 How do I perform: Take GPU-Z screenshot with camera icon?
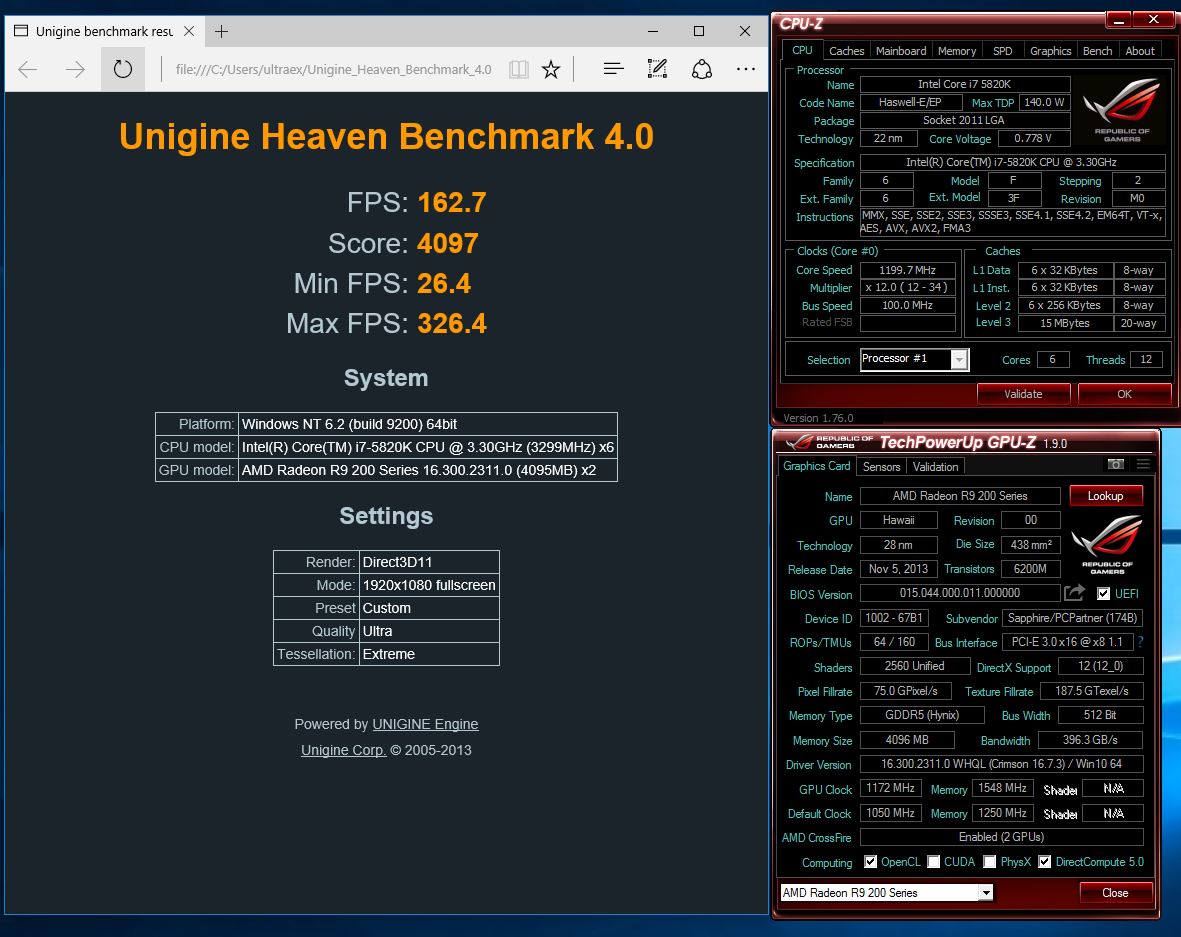[1116, 464]
